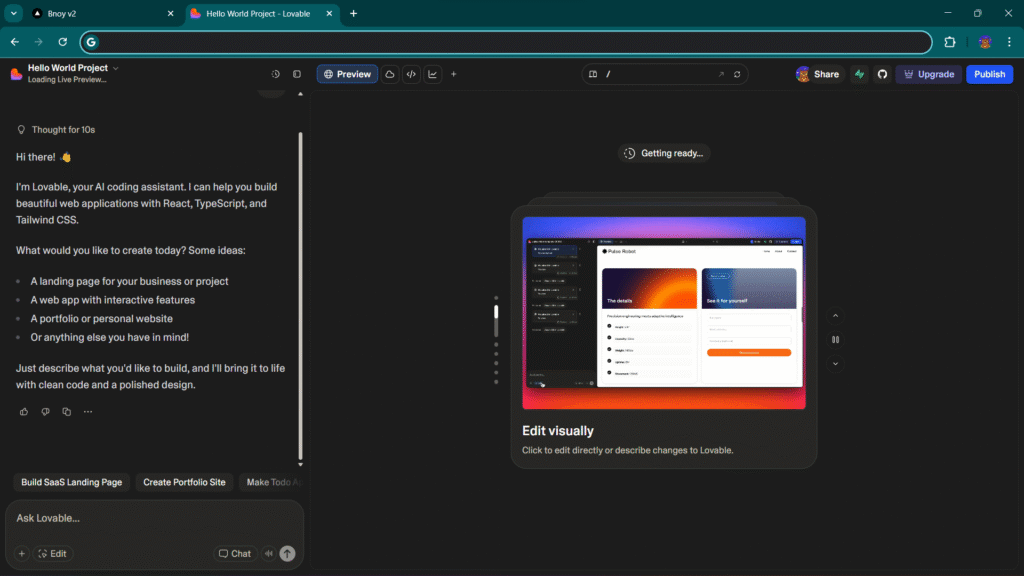Open the code view icon
This screenshot has width=1024, height=576.
[411, 74]
